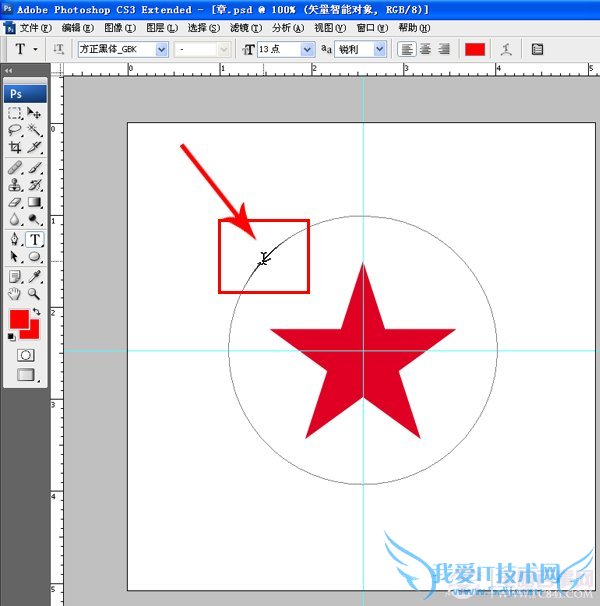Open the text color swatch in options bar

tap(475, 49)
